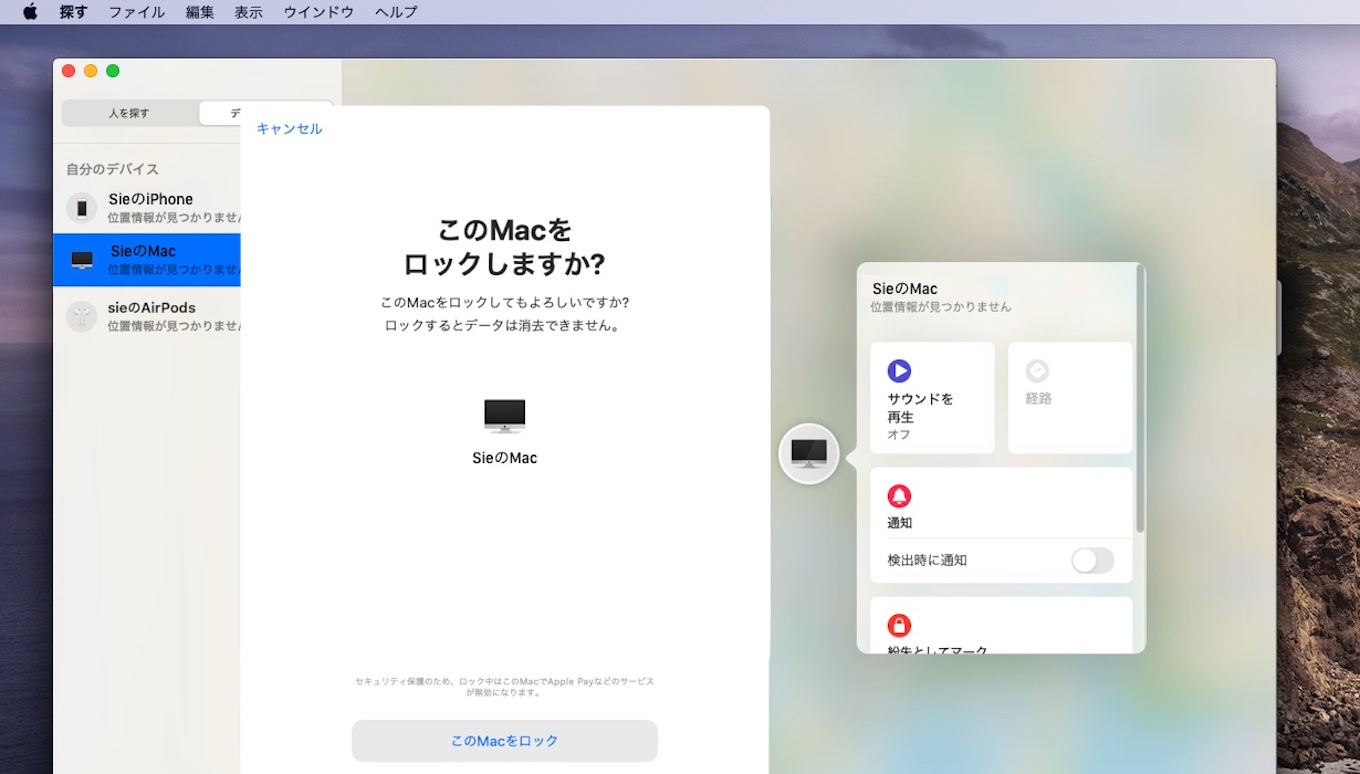Click the このMacをロックしますか? heading
The width and height of the screenshot is (1360, 774).
pos(505,246)
